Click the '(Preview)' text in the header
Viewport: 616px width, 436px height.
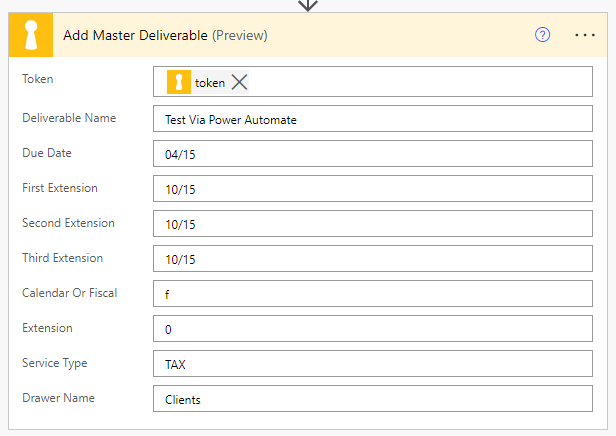240,35
